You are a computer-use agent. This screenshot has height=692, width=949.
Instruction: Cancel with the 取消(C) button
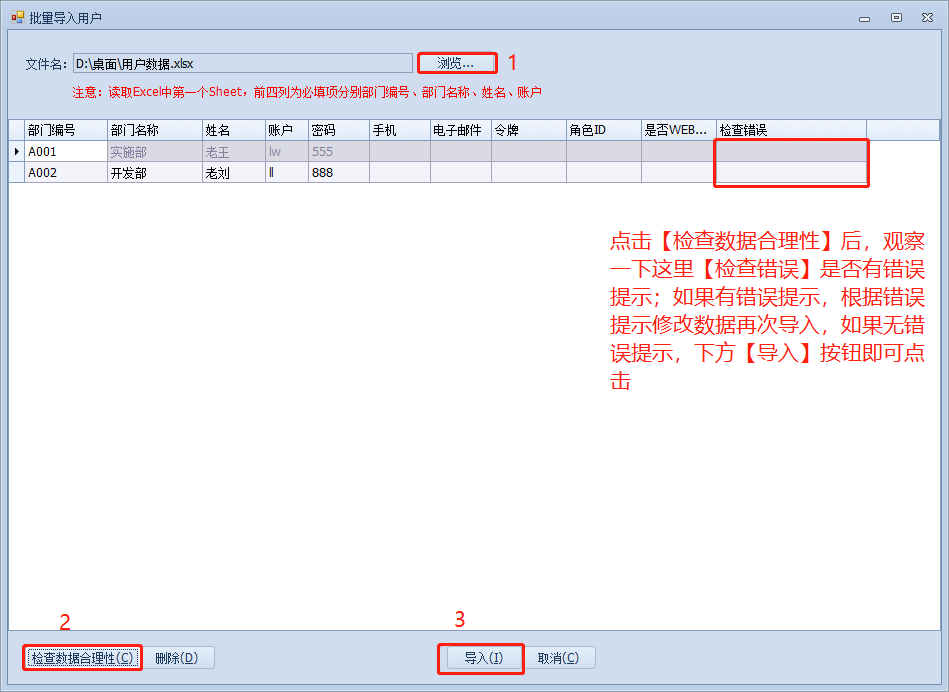pyautogui.click(x=558, y=658)
